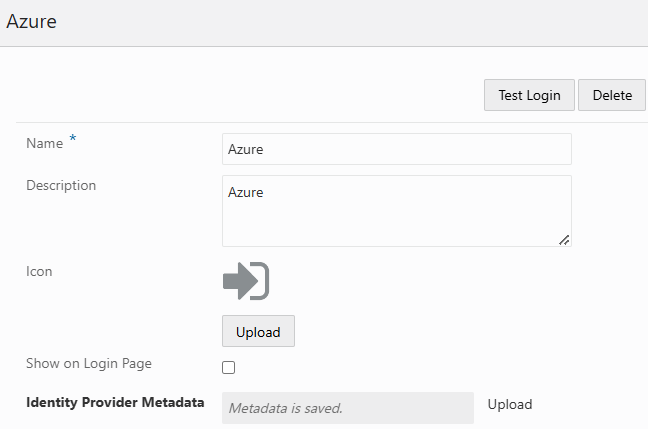Viewport: 648px width, 429px height.
Task: Click the Identity Provider Metadata label
Action: pos(115,403)
